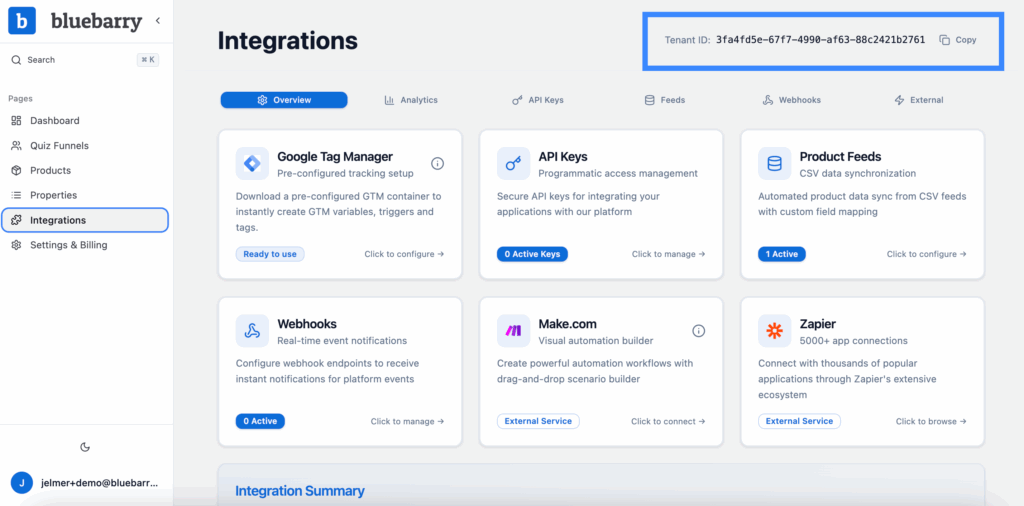Open the Search field in sidebar
This screenshot has width=1024, height=506.
tap(85, 60)
